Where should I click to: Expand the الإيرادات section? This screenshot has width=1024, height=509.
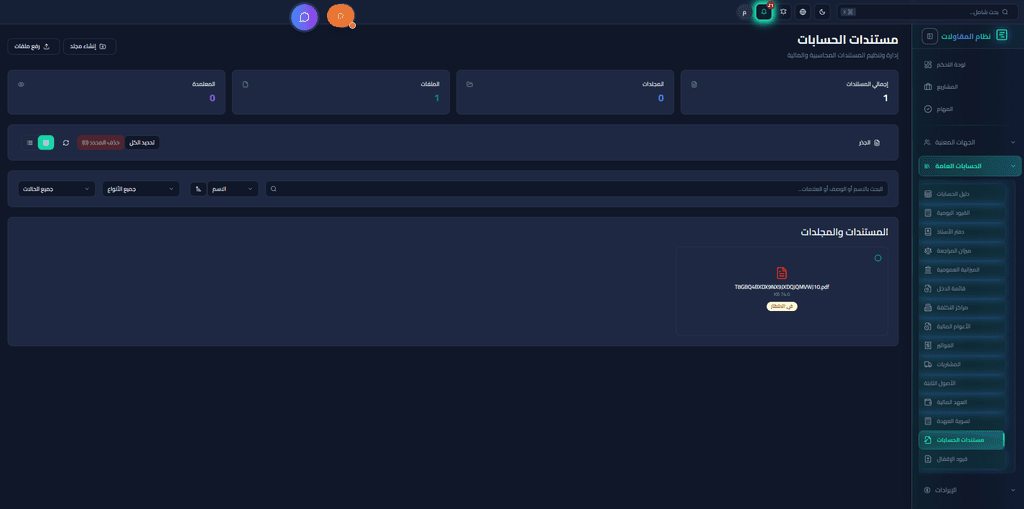click(970, 489)
